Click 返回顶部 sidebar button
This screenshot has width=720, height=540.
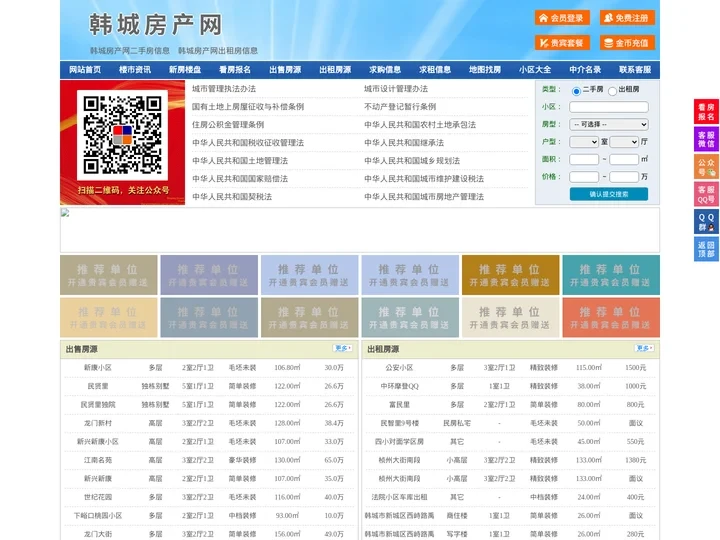click(x=706, y=249)
